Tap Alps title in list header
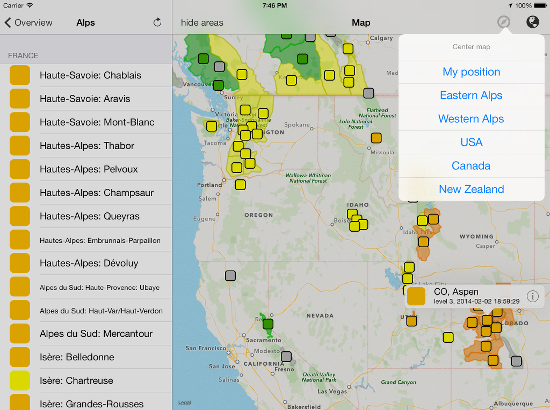The width and height of the screenshot is (550, 410). pyautogui.click(x=86, y=23)
